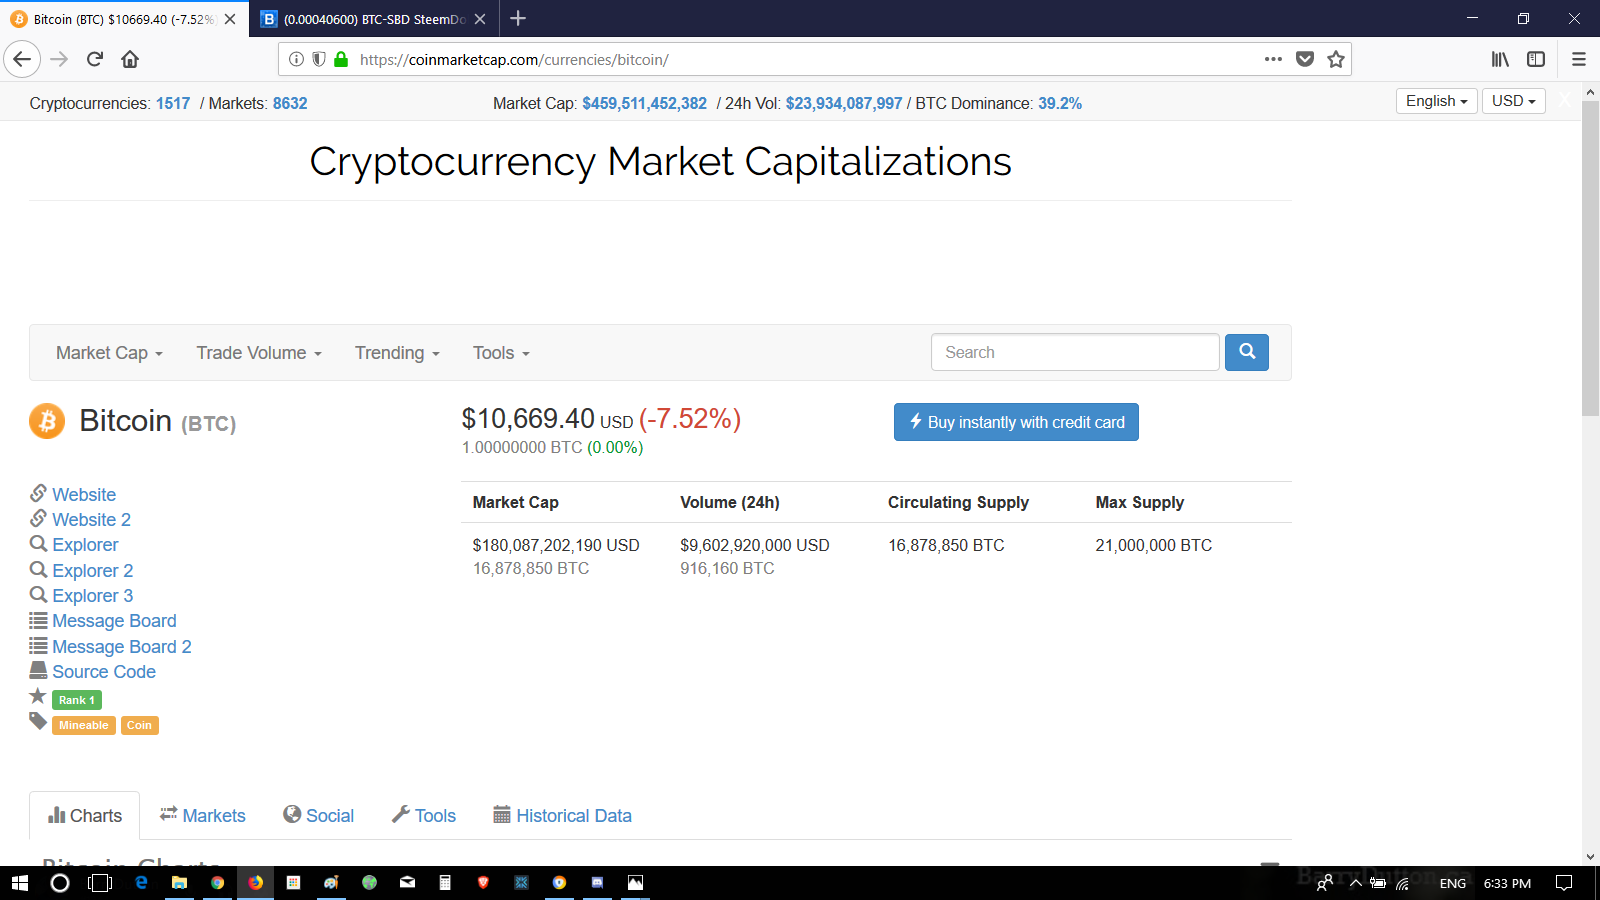Image resolution: width=1600 pixels, height=900 pixels.
Task: Open the Windows Start menu
Action: [19, 883]
